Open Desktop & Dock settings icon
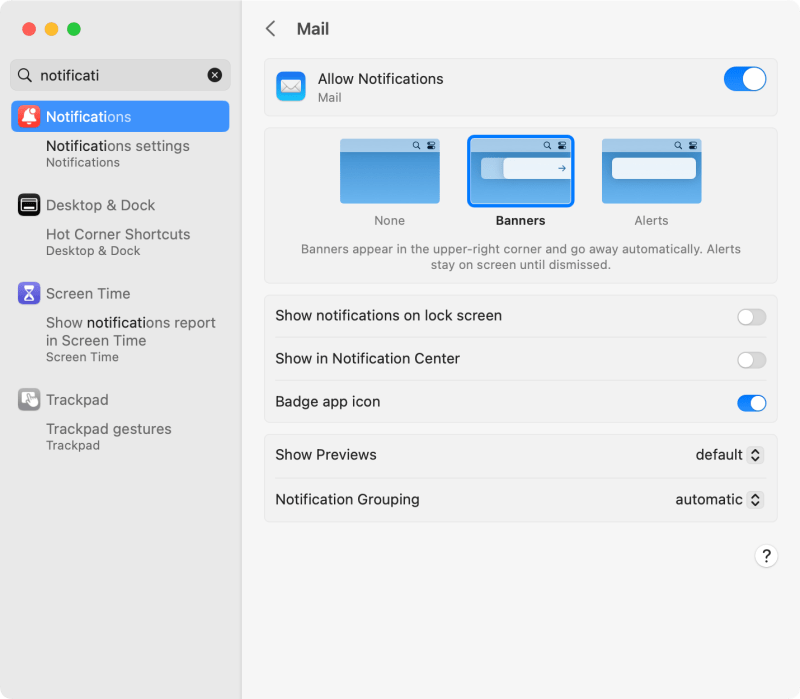Screen dimensions: 800x699 click(29, 205)
